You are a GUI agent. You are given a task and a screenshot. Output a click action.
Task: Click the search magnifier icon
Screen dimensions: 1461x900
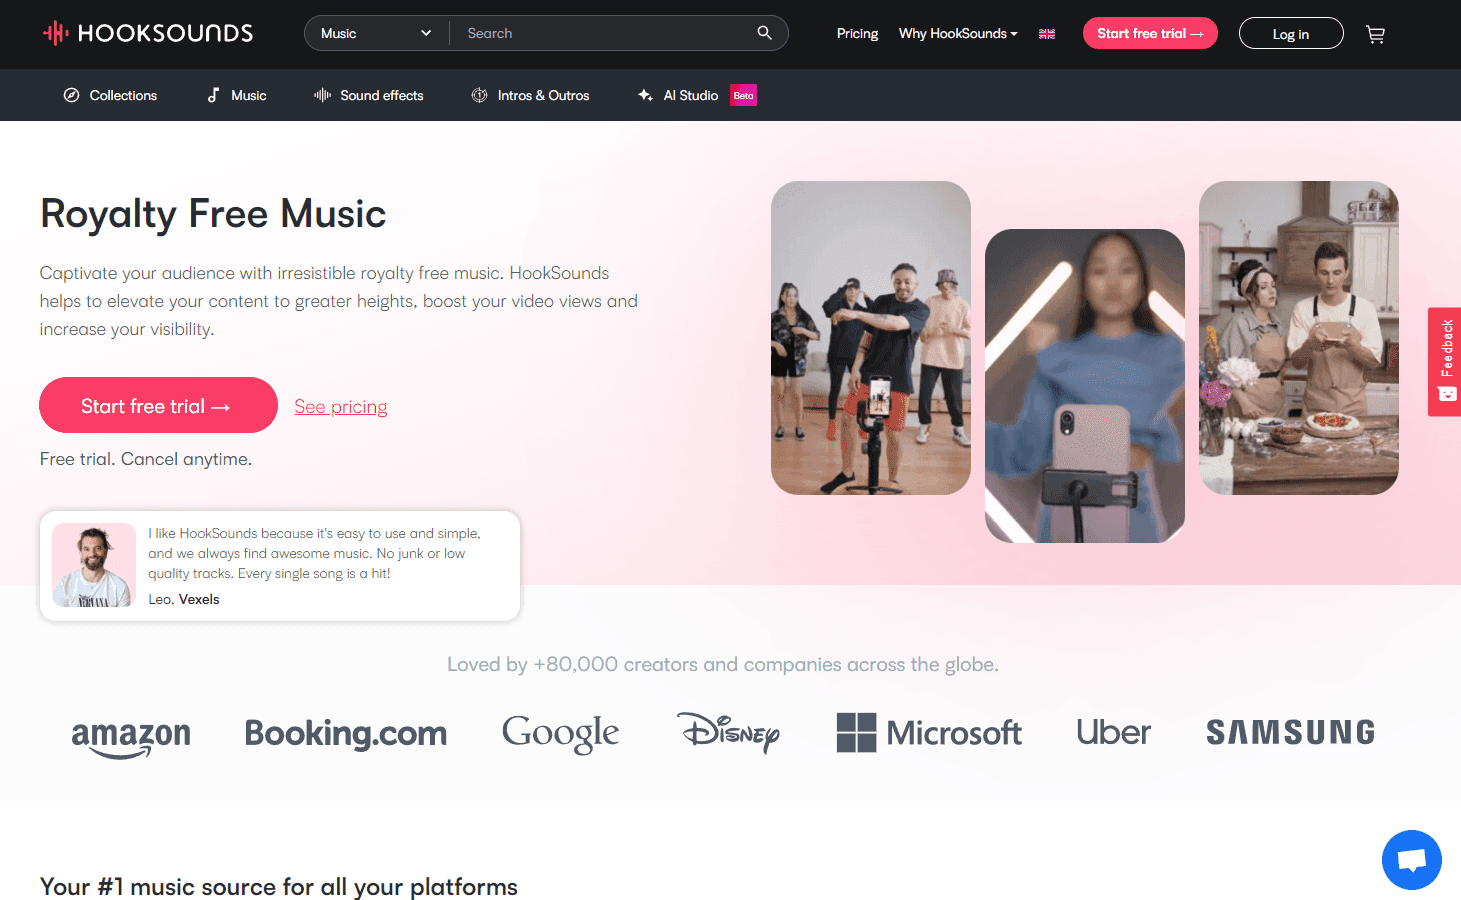[764, 33]
